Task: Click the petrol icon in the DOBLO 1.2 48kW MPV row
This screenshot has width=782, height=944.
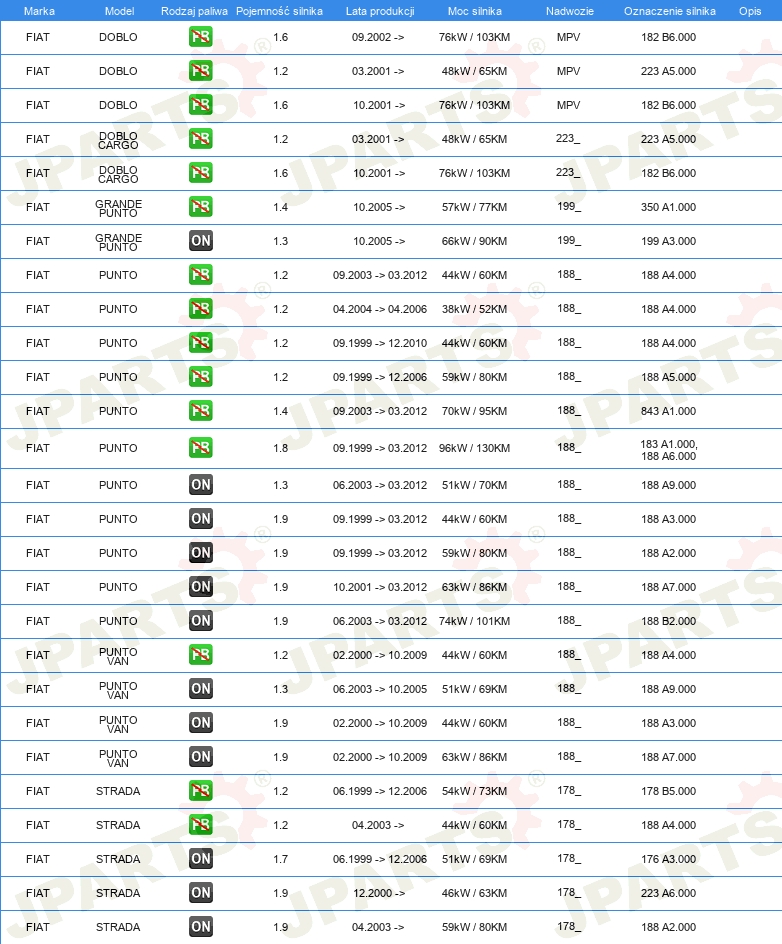Action: tap(200, 71)
